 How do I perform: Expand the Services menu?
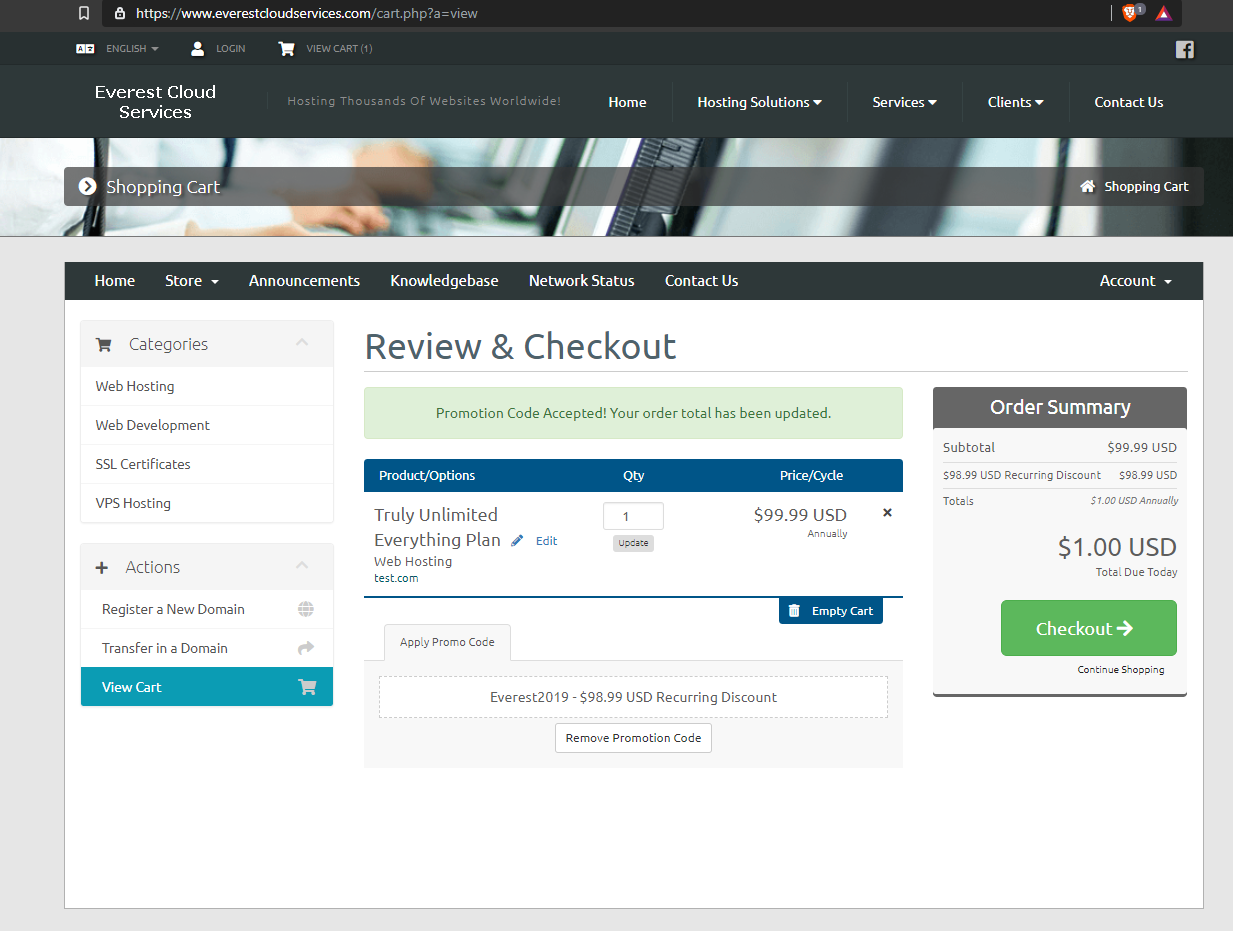[905, 102]
